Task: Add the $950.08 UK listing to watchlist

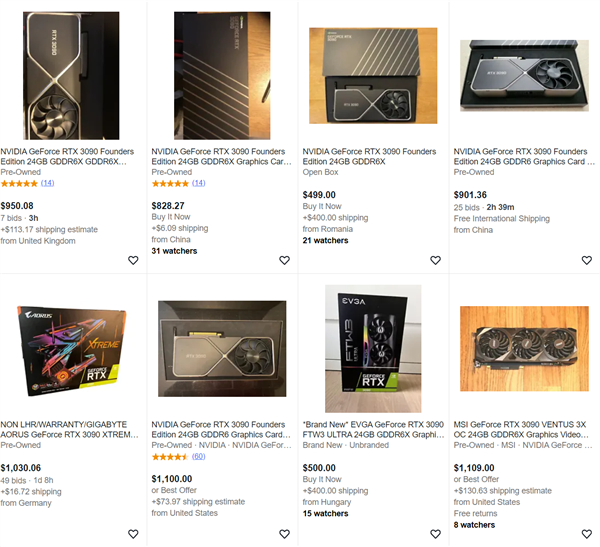Action: coord(133,260)
